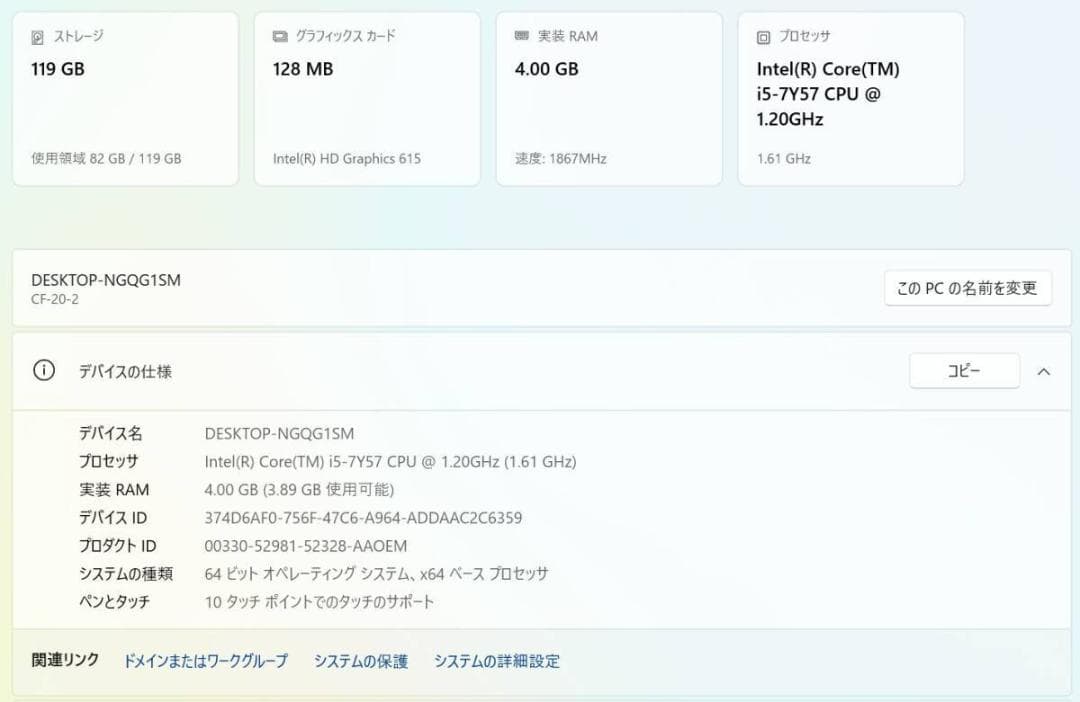Open システムの詳細設定 link
The width and height of the screenshot is (1080, 702).
tap(497, 661)
